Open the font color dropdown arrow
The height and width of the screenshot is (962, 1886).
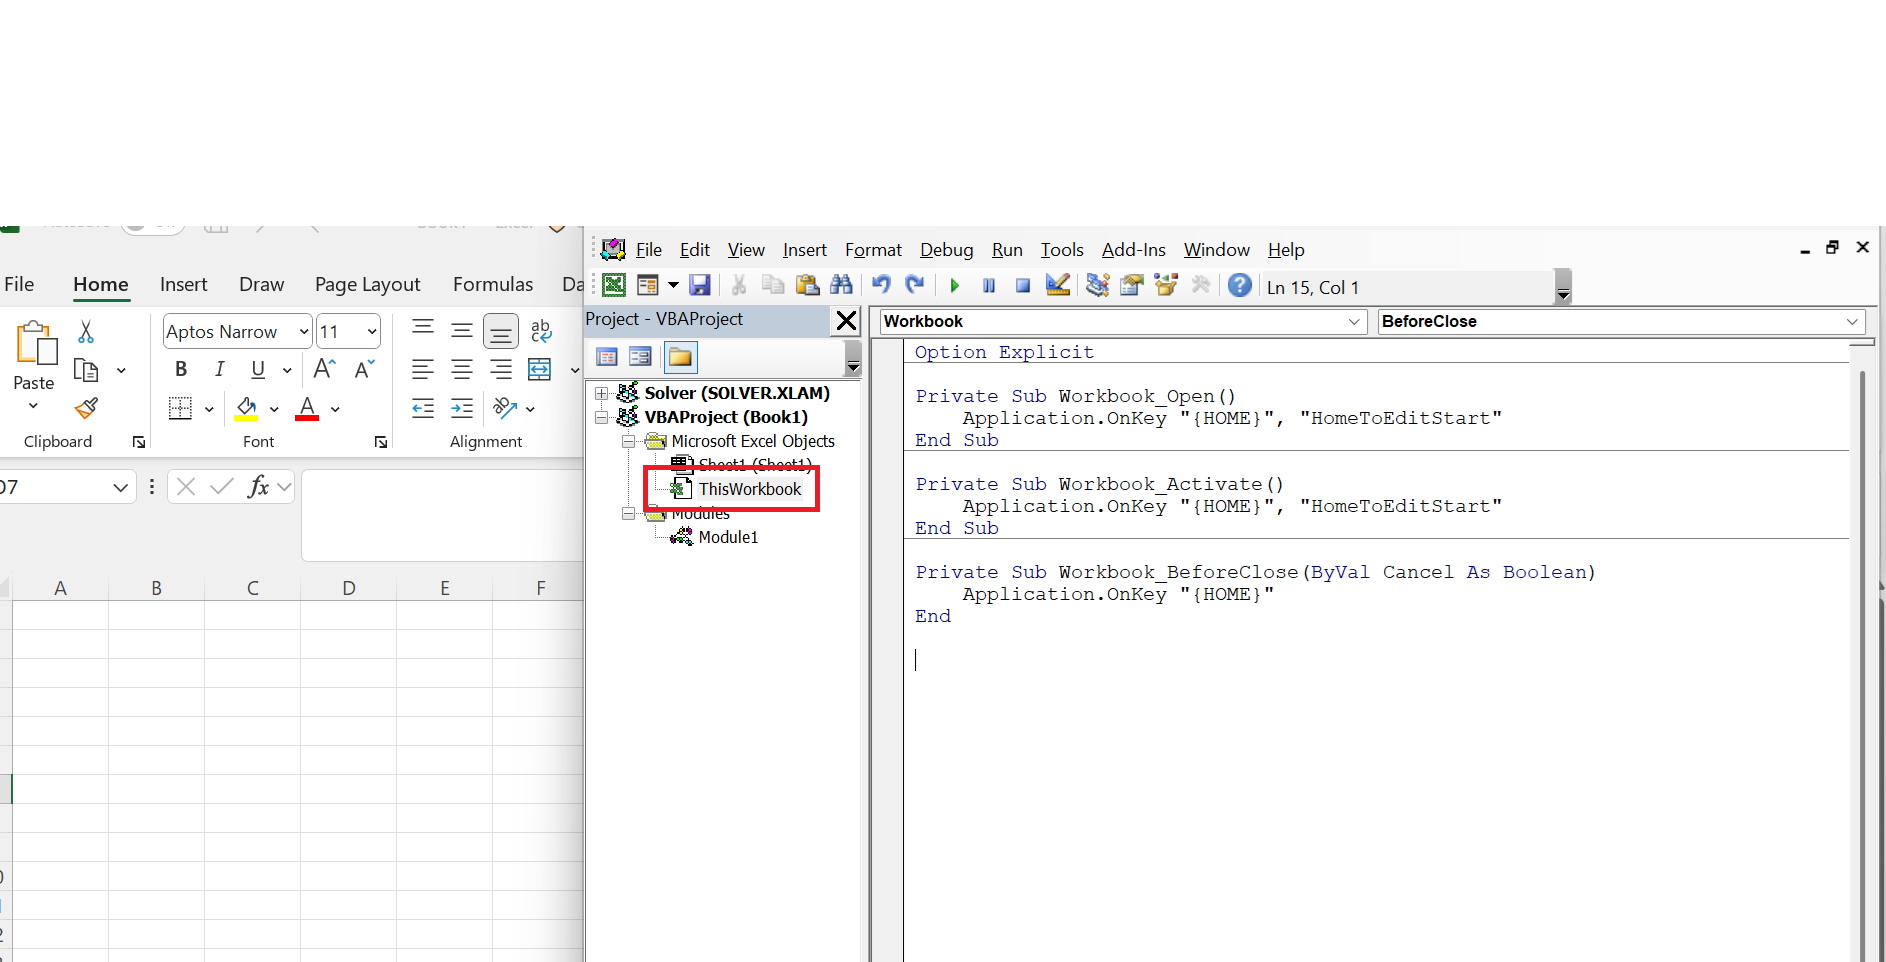335,409
